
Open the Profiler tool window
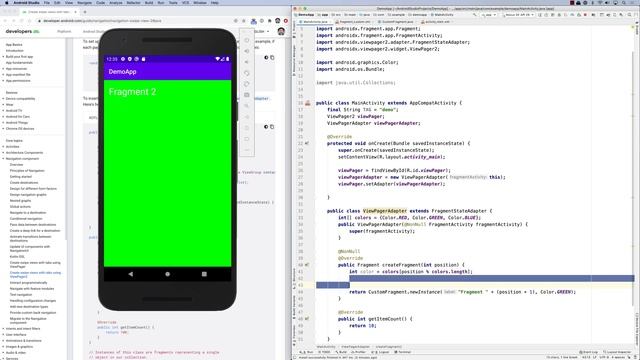358,352
